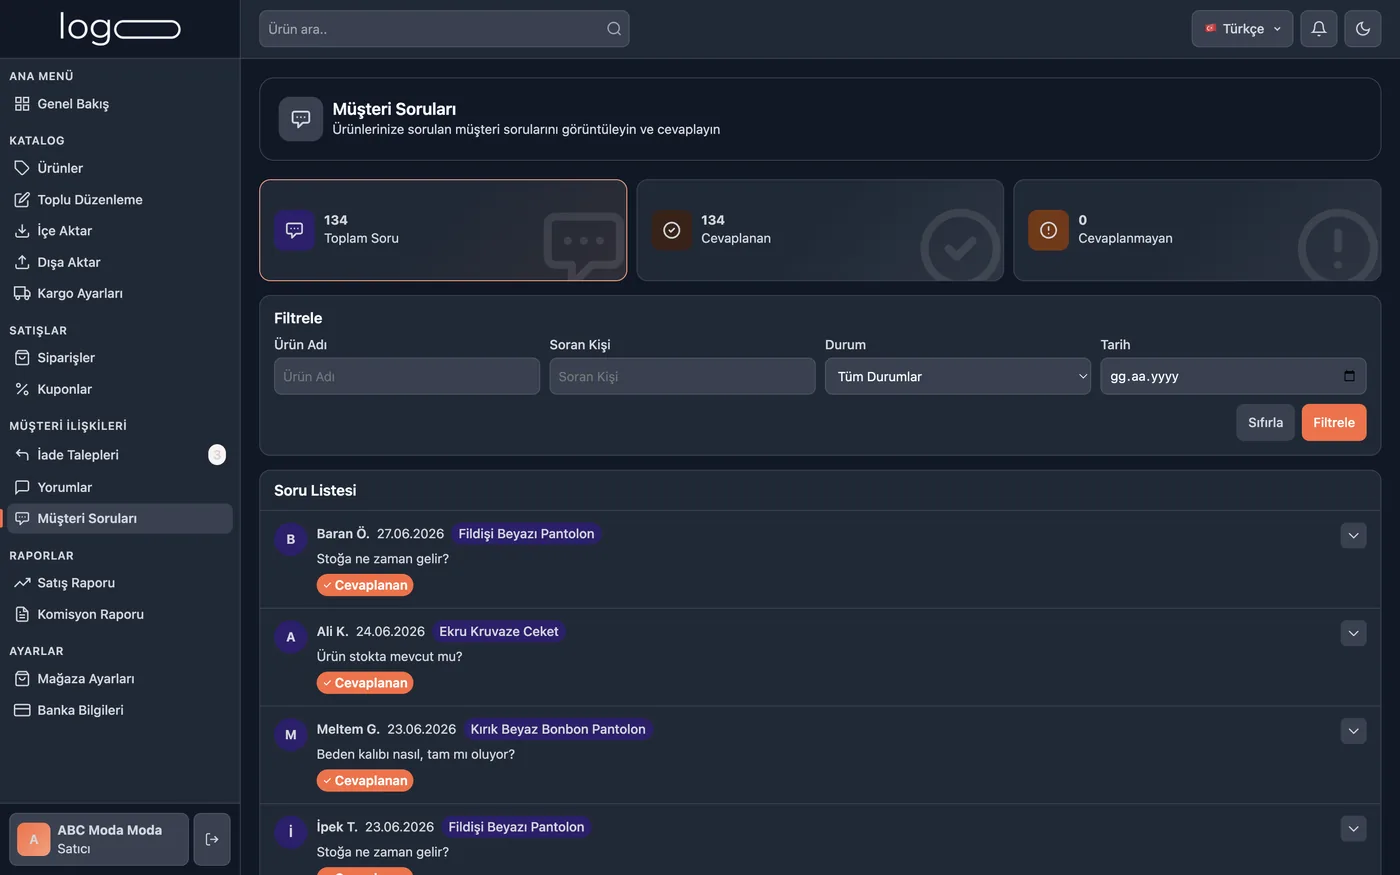Image resolution: width=1400 pixels, height=875 pixels.
Task: Click the Cevaplanan badge under Meltem G.
Action: tap(365, 781)
